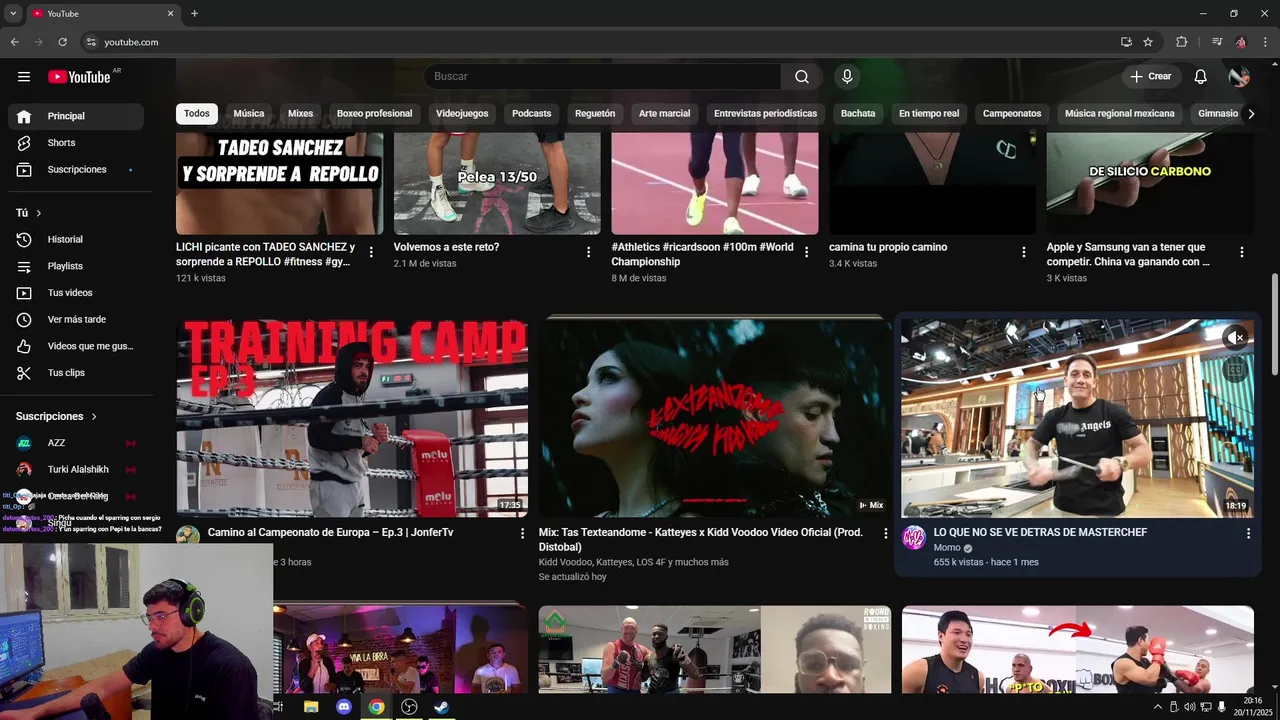Select the Reguetón filter chip

point(595,114)
